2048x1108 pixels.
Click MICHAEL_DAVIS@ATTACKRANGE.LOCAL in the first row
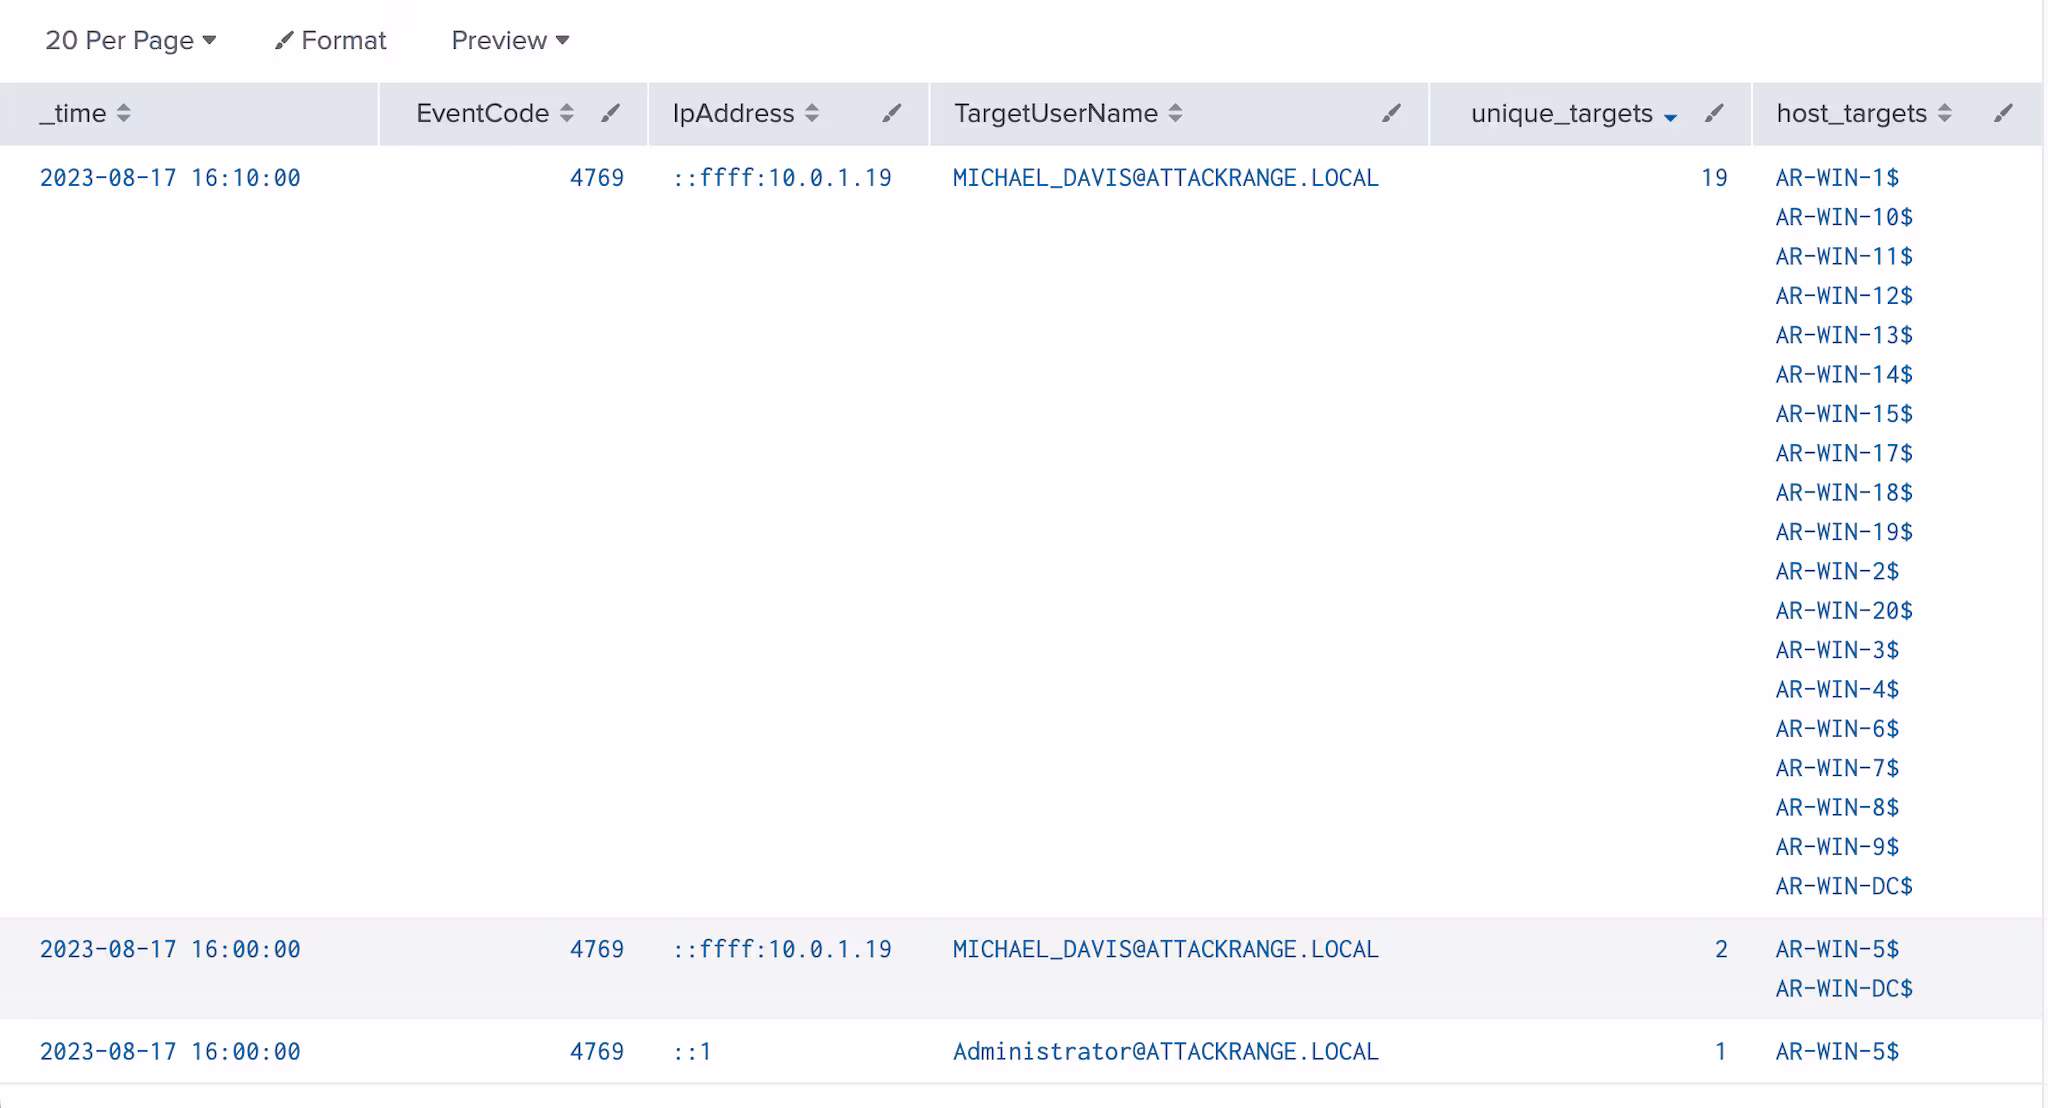coord(1165,178)
